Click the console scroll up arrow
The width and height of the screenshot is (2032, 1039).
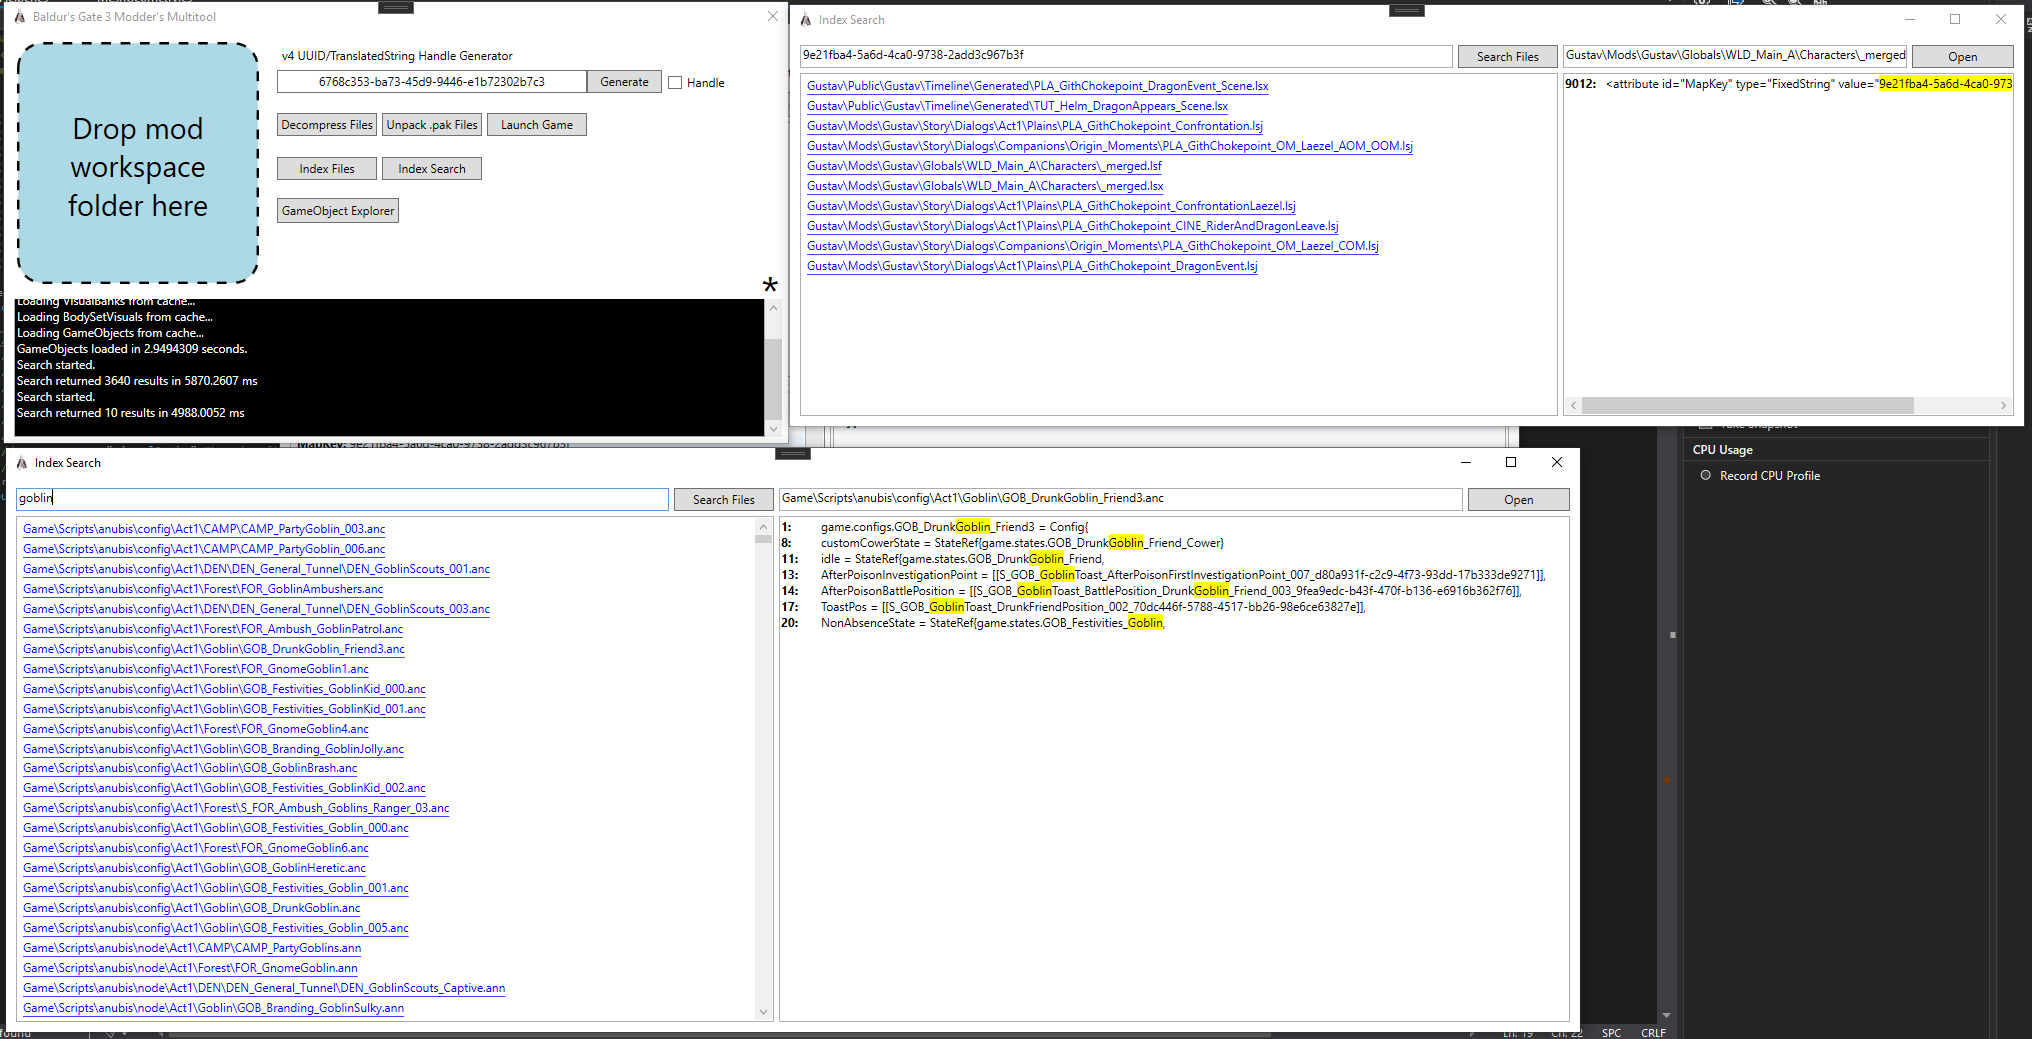click(x=773, y=308)
